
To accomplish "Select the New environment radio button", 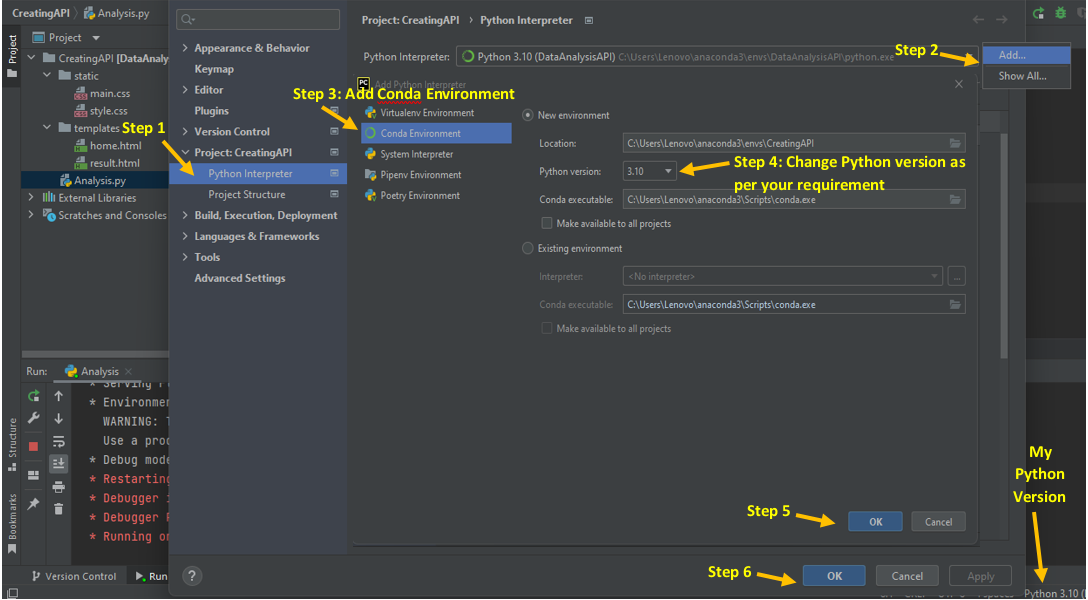I will pyautogui.click(x=528, y=115).
